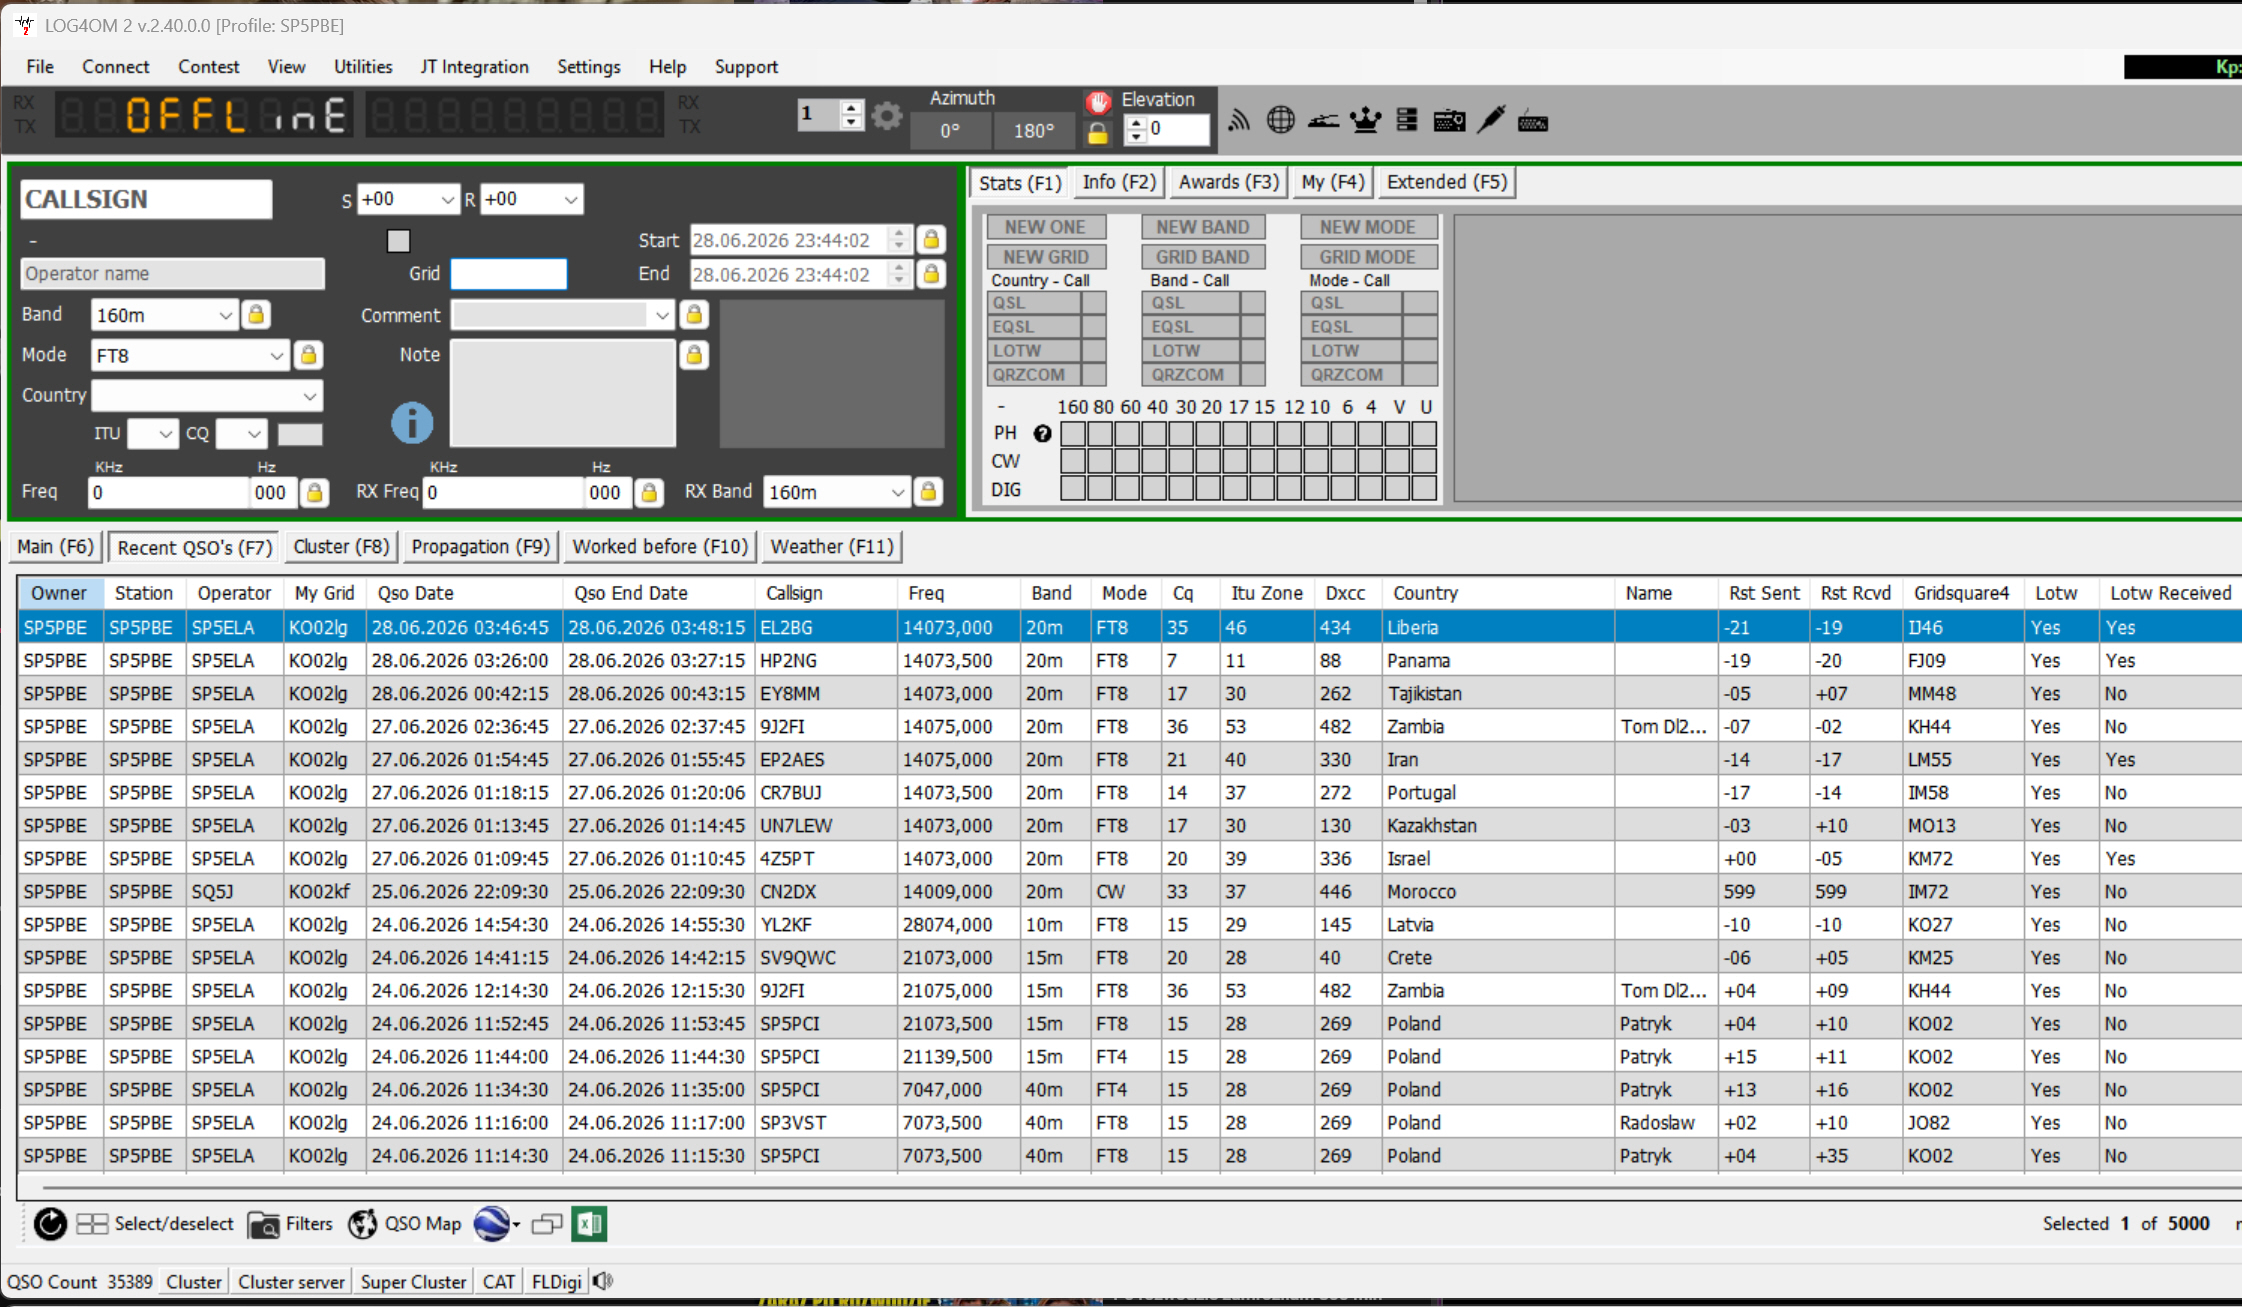2242x1307 pixels.
Task: Toggle the RX Band lock padlock
Action: pos(928,492)
